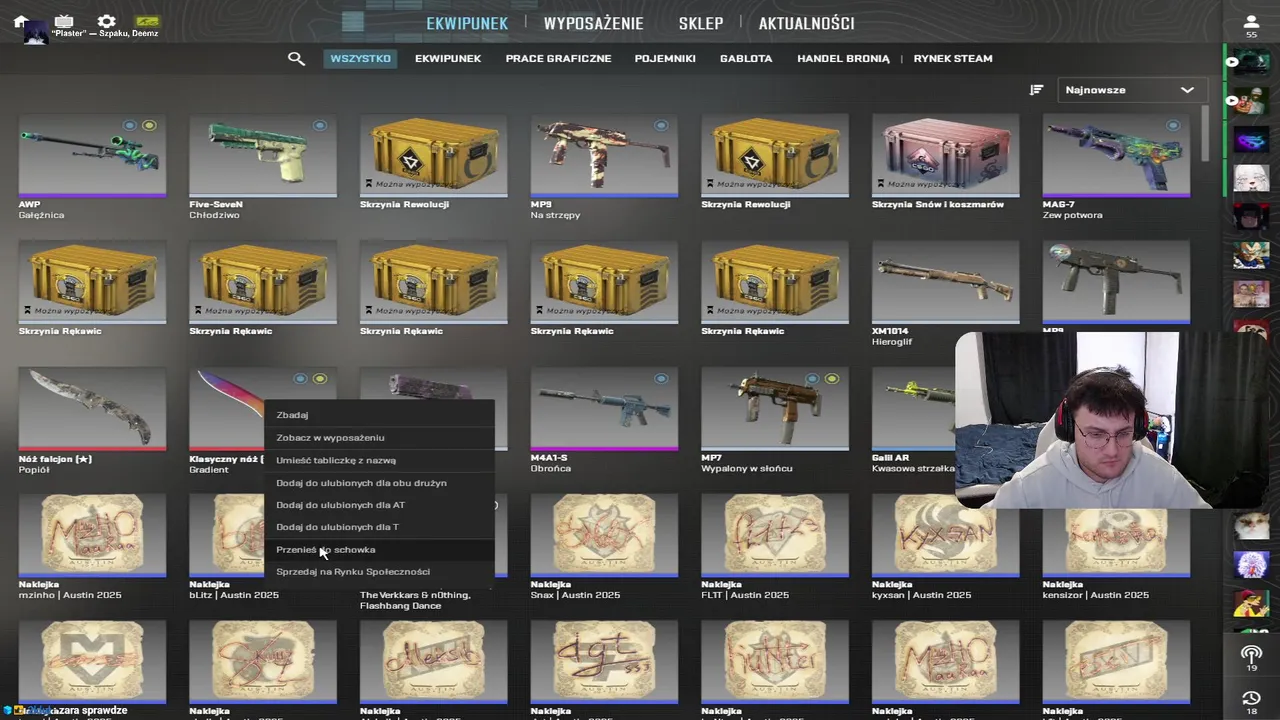The image size is (1280, 720).
Task: Select the M4A1-S Obrońca item
Action: tap(604, 421)
